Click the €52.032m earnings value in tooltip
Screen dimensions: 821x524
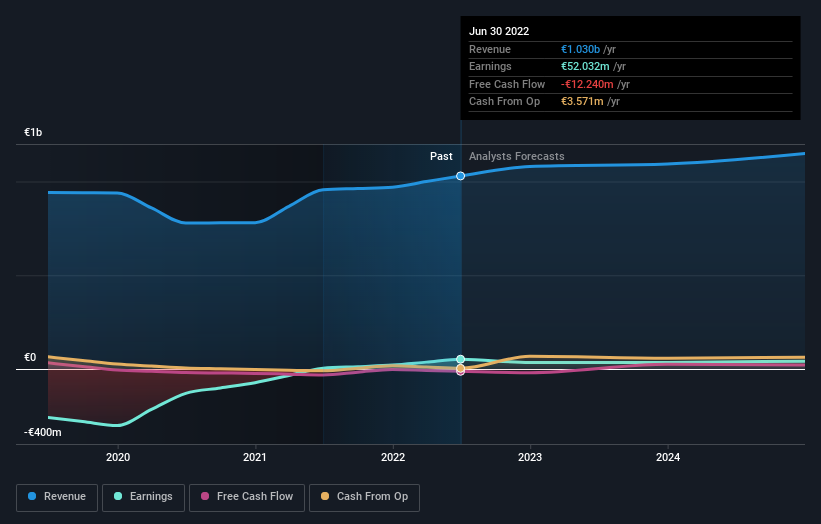[585, 66]
